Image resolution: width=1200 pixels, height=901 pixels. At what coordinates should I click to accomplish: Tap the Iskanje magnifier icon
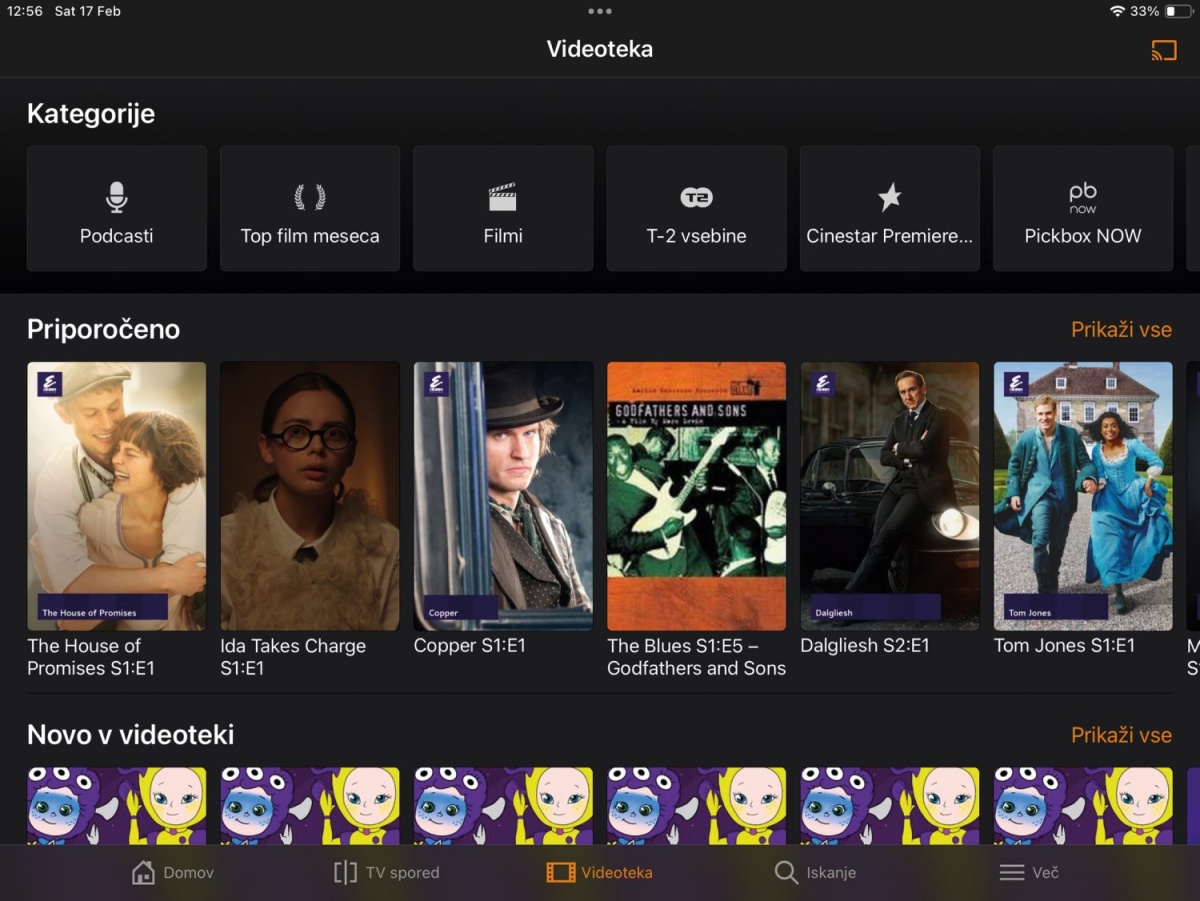(786, 872)
